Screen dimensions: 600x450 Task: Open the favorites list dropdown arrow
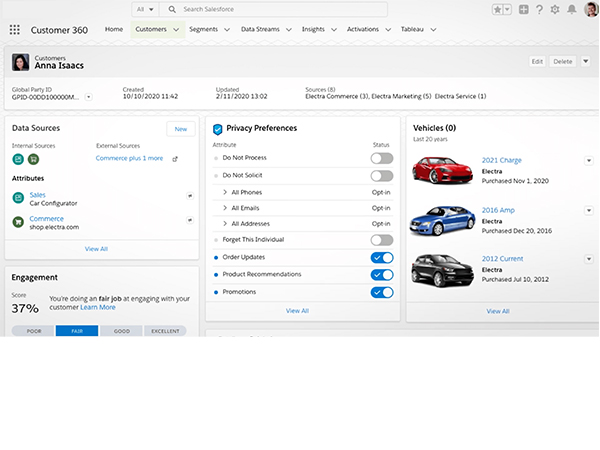[x=507, y=10]
